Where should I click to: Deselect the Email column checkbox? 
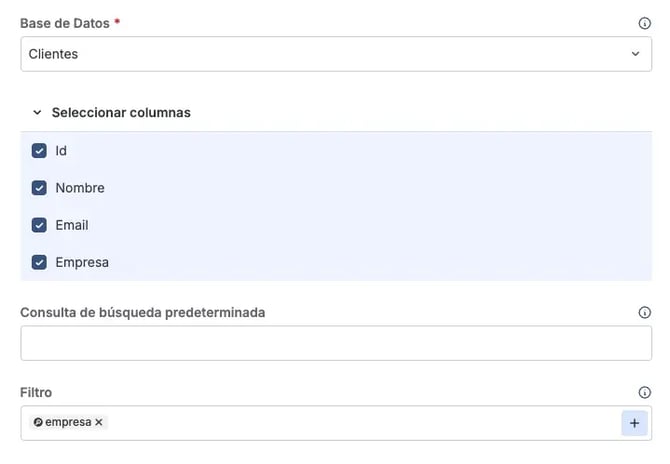click(39, 225)
